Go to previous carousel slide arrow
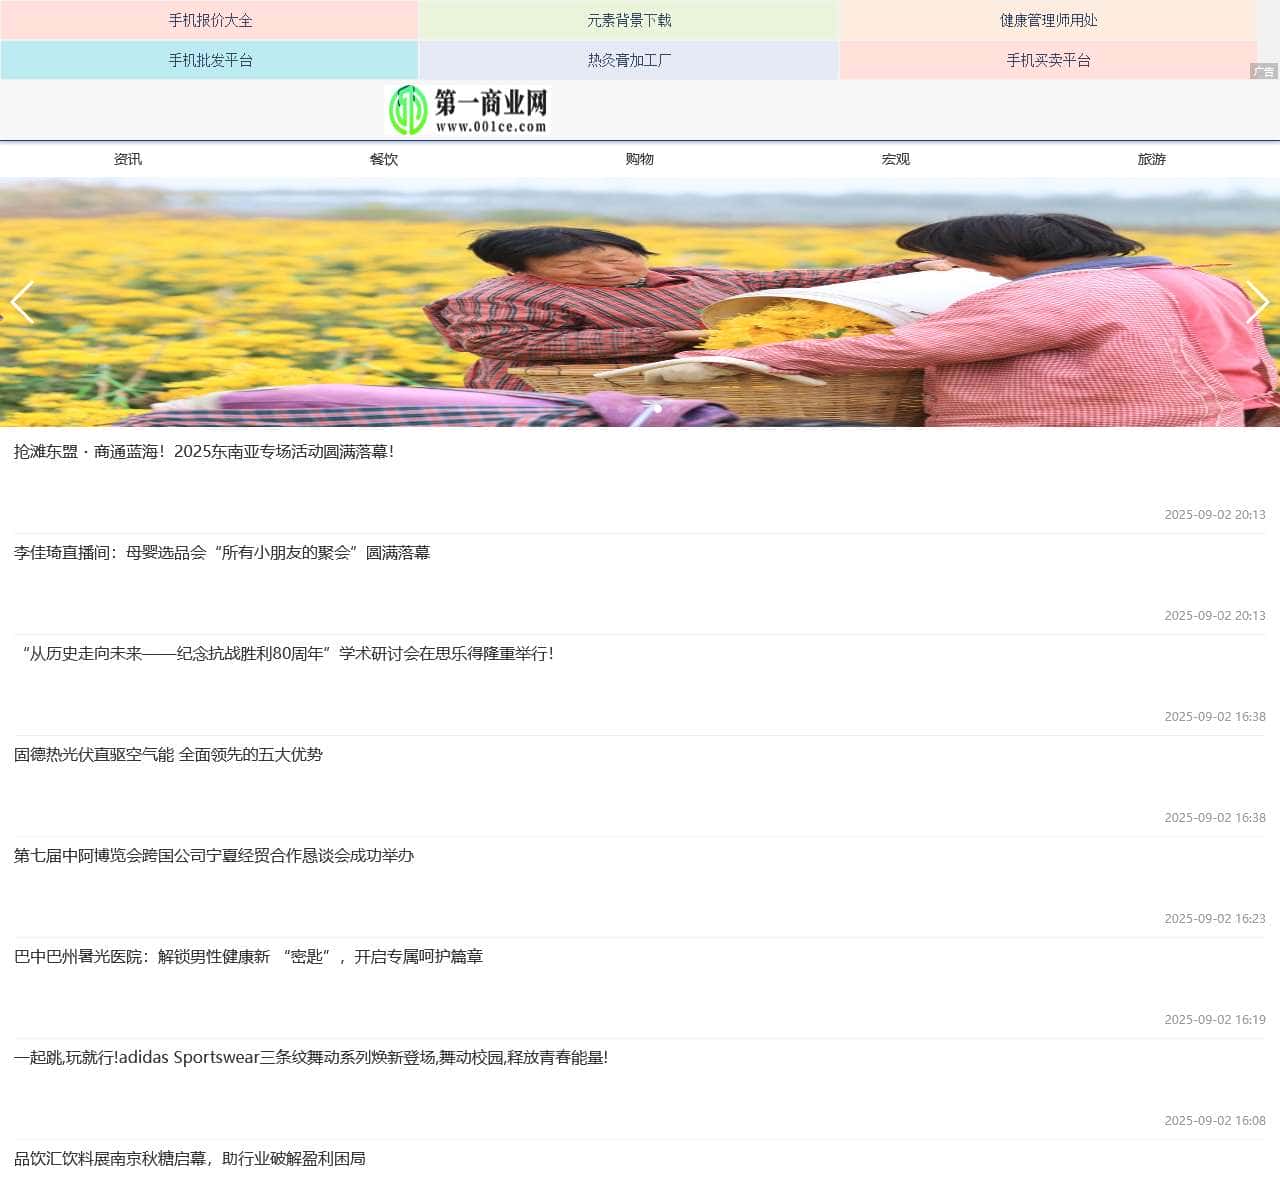 pyautogui.click(x=22, y=302)
